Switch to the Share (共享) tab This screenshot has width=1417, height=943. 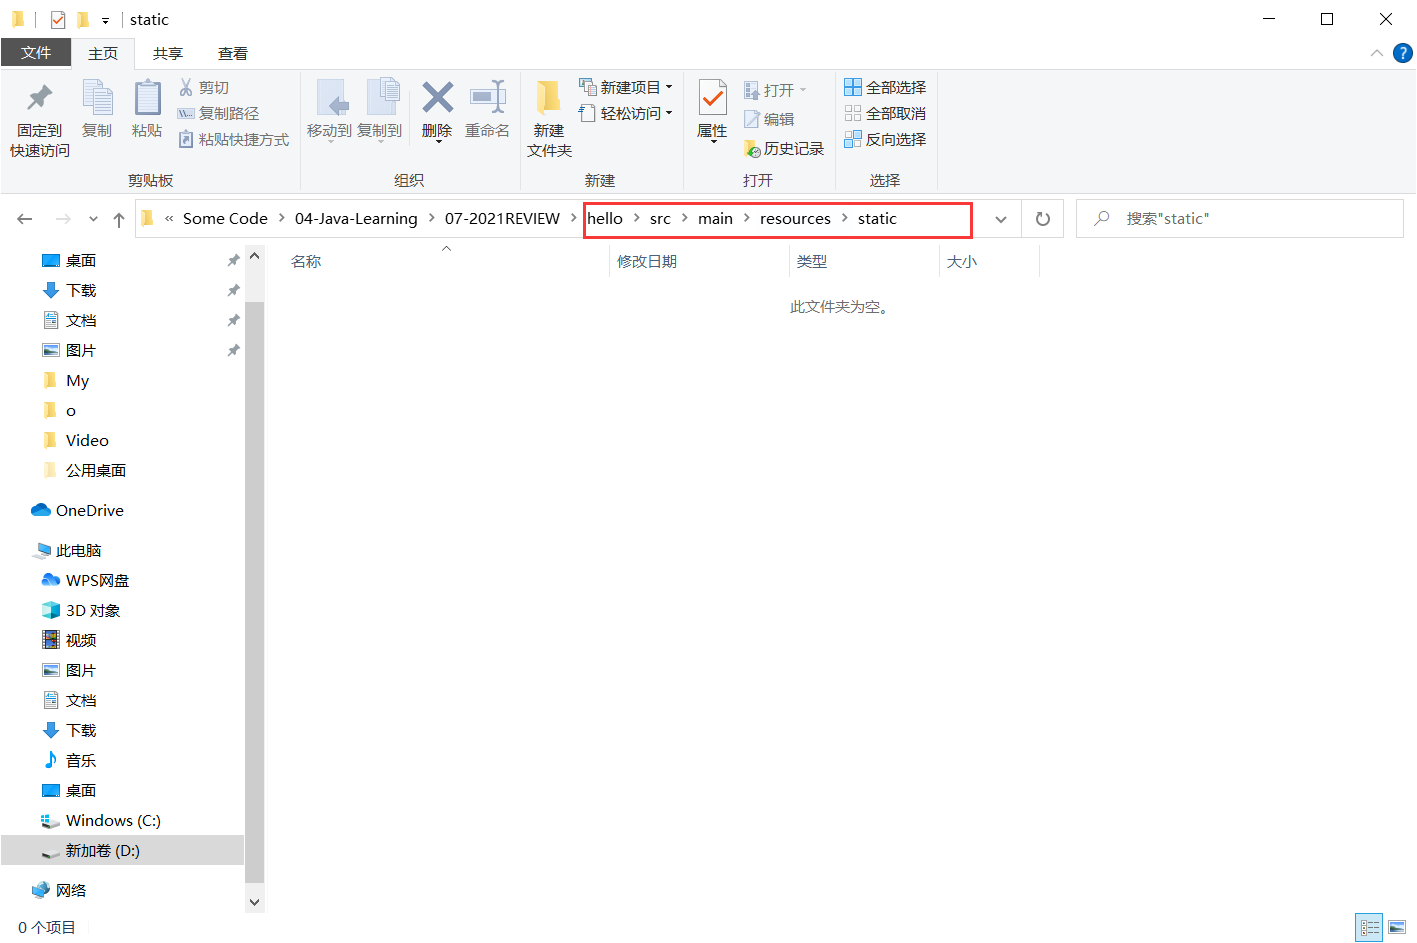coord(168,54)
